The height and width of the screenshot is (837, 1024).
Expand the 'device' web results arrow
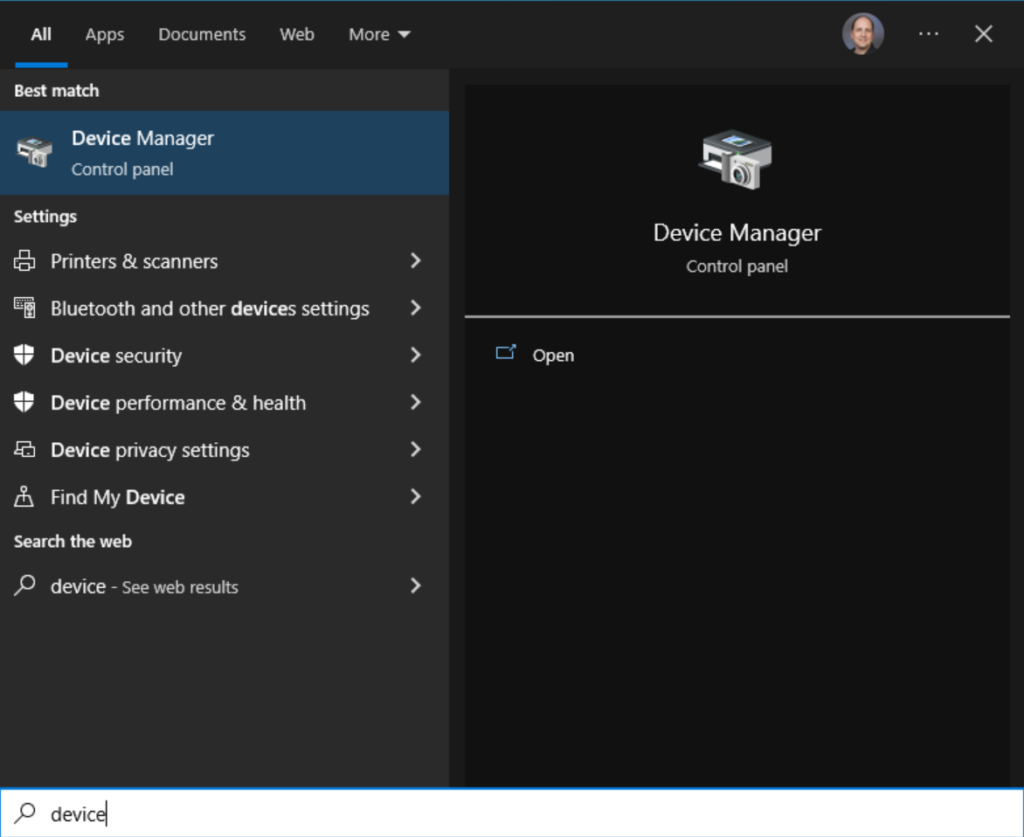point(415,586)
